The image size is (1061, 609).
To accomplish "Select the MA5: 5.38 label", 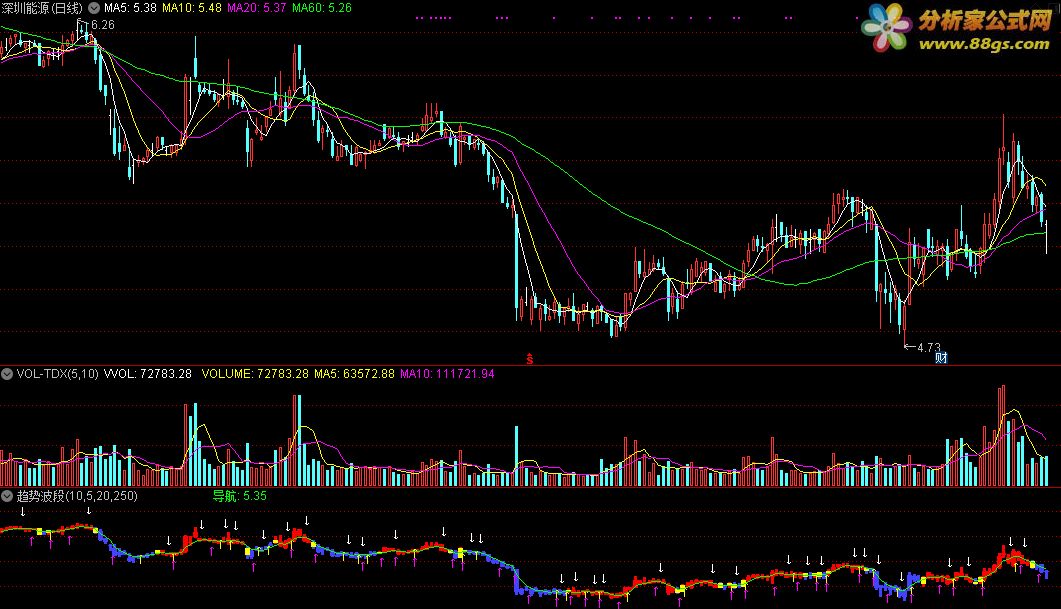I will 130,8.
